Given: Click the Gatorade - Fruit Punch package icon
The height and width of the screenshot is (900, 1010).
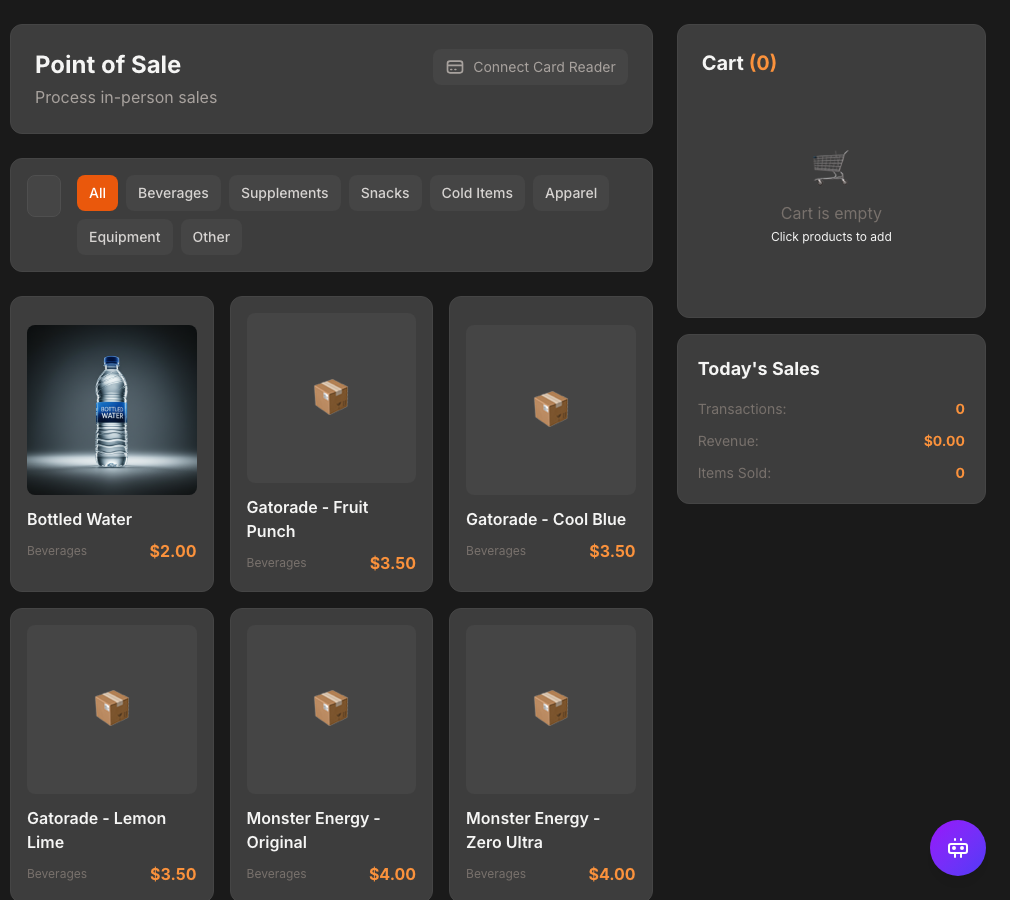Looking at the screenshot, I should [331, 397].
